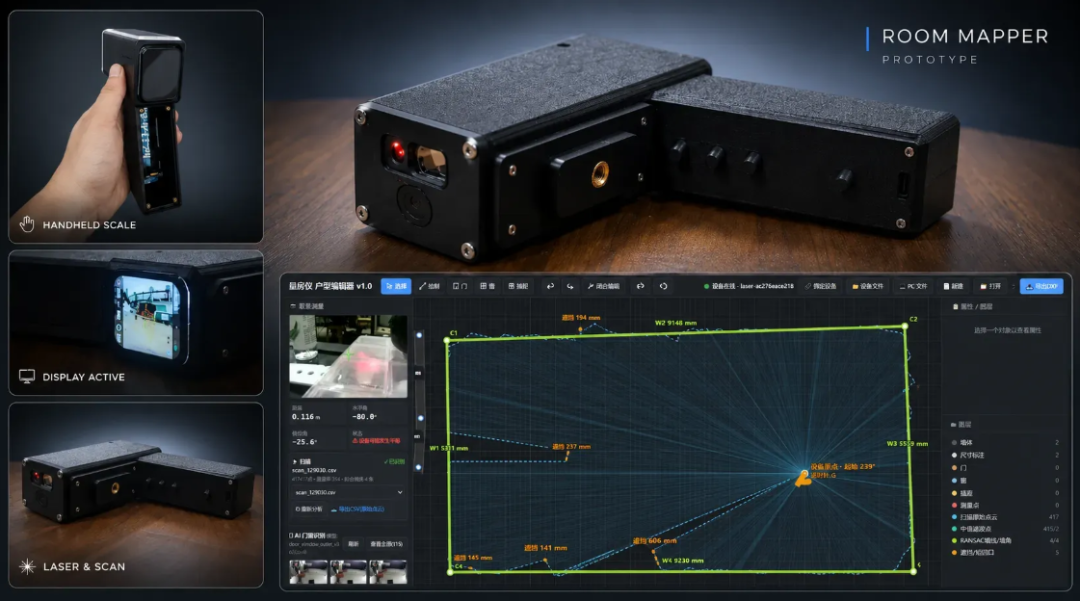The width and height of the screenshot is (1080, 601).
Task: Toggle the raw scan point cloud layer dot
Action: tap(954, 517)
